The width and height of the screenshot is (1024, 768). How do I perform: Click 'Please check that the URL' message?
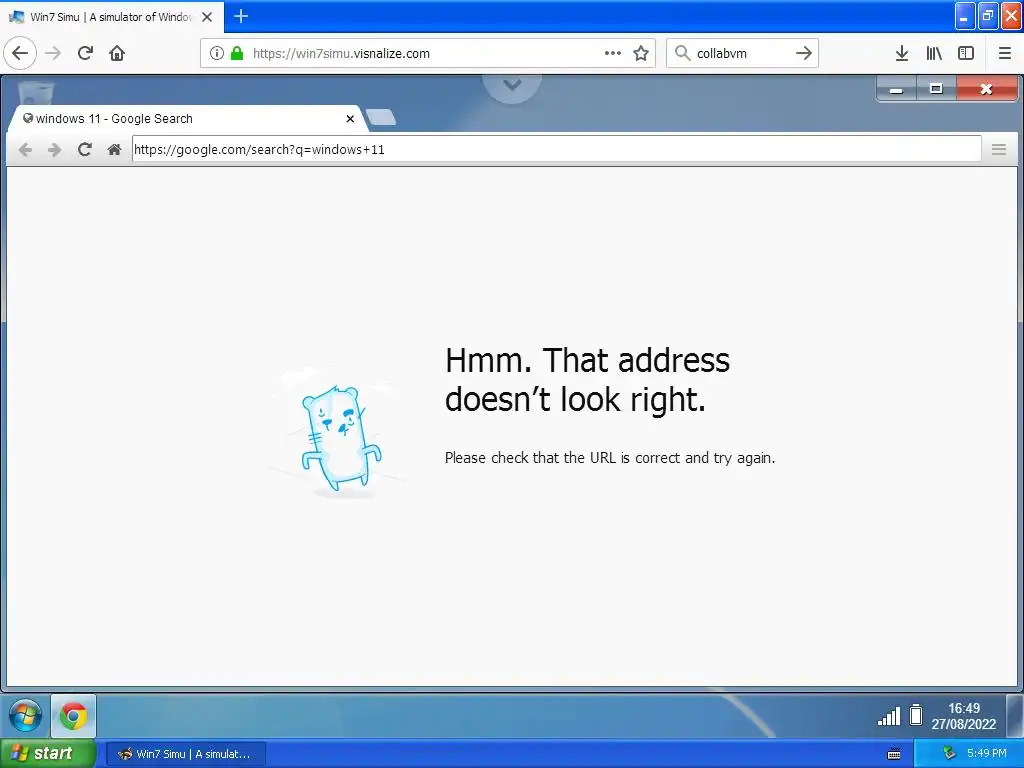coord(610,458)
